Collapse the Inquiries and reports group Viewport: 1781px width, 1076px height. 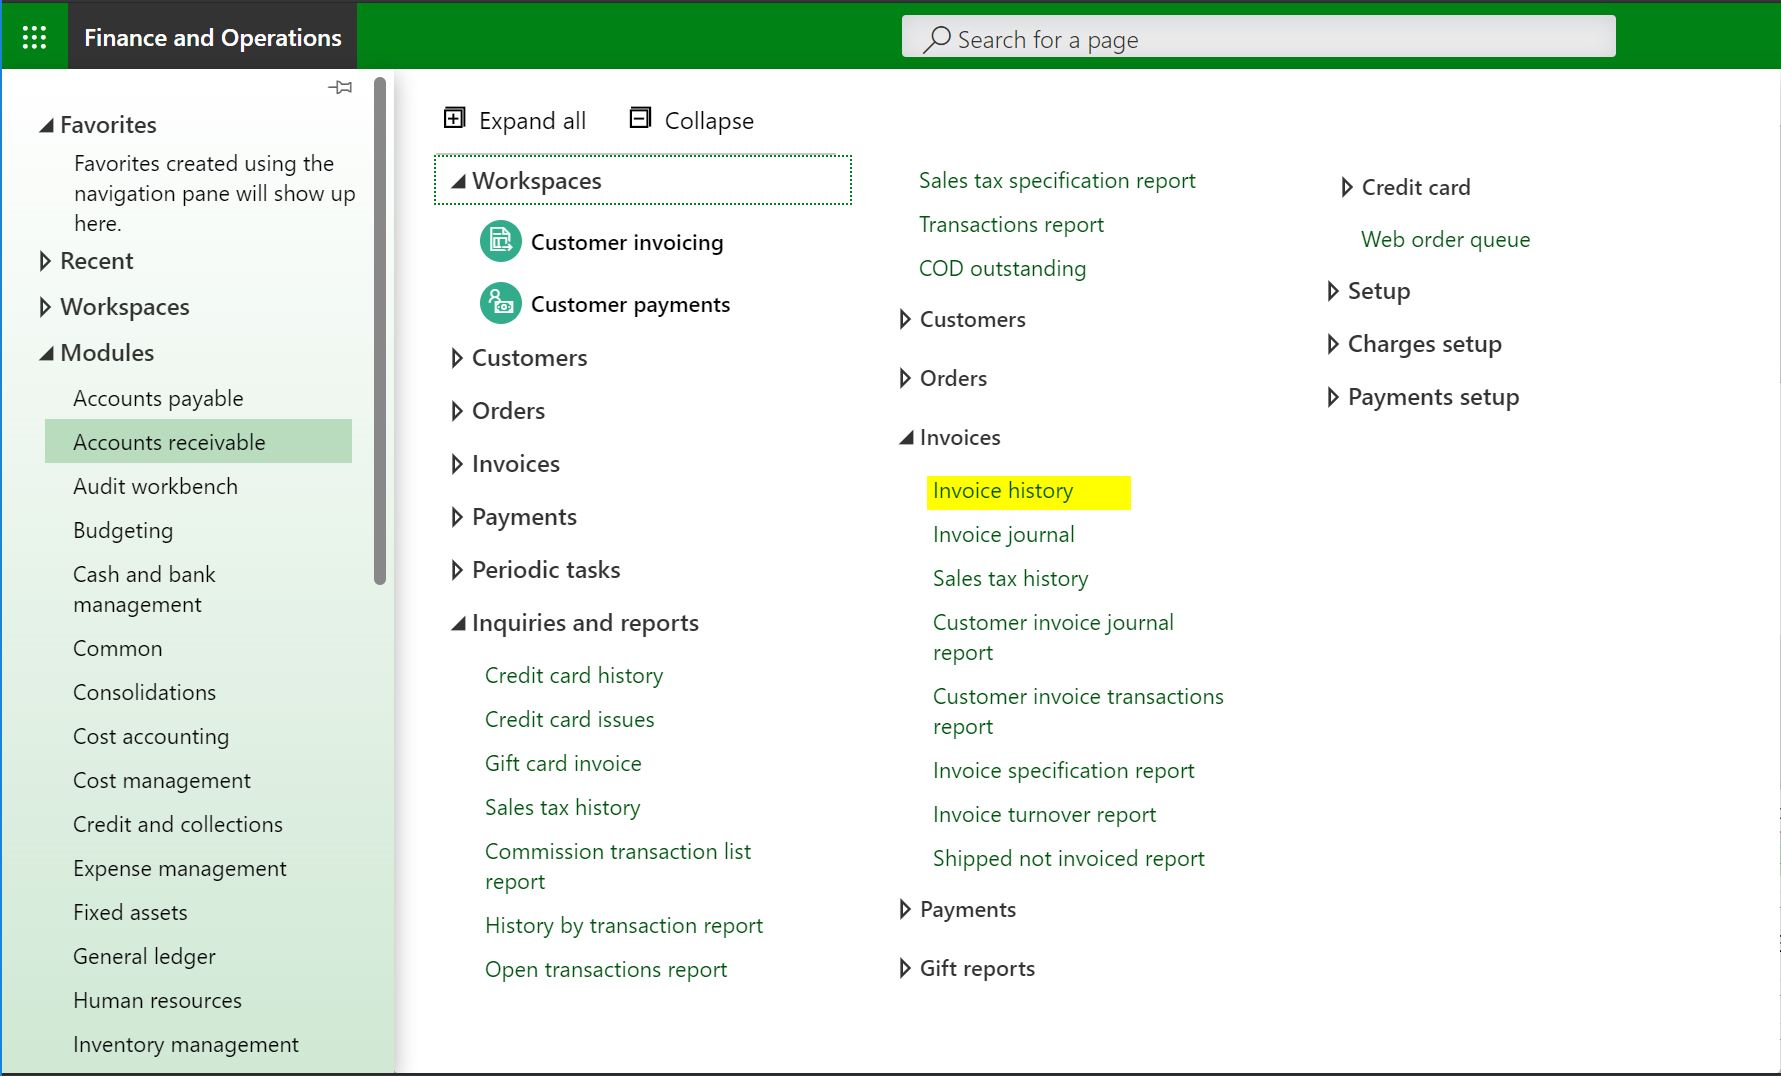(x=458, y=623)
